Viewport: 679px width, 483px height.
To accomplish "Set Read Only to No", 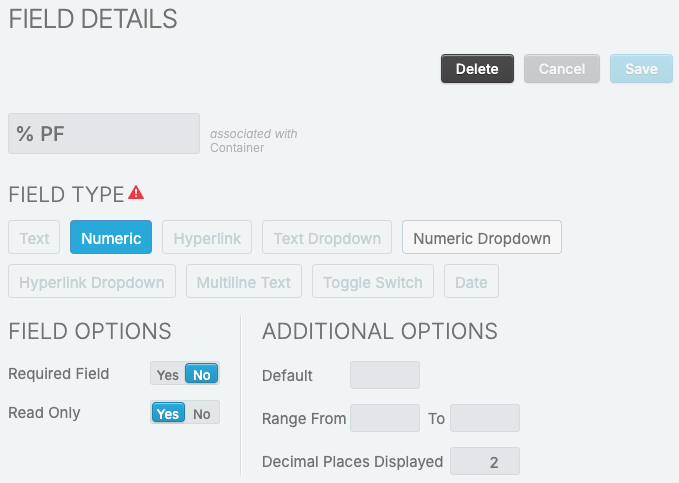I will [x=202, y=413].
